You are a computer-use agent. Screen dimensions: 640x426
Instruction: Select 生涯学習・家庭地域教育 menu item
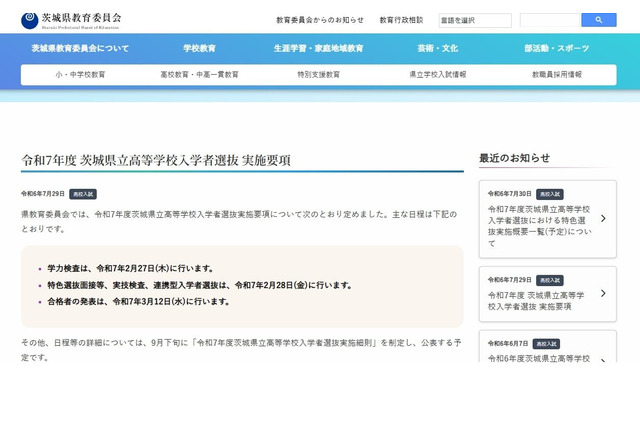point(318,48)
